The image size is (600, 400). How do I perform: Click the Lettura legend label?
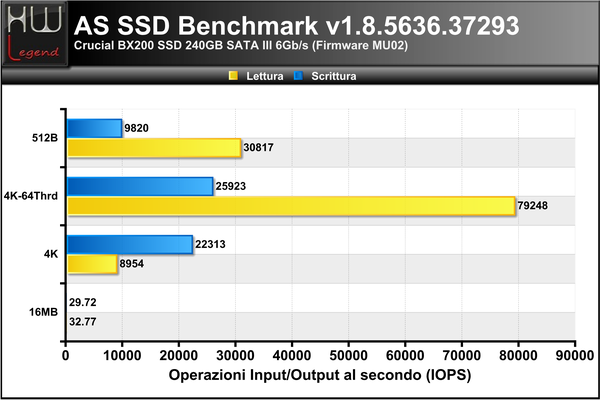[x=265, y=76]
